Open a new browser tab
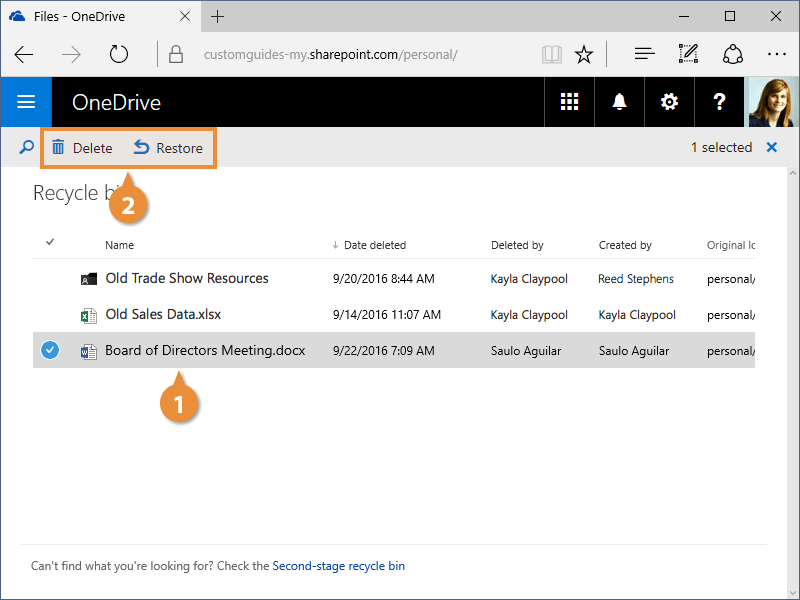The width and height of the screenshot is (800, 600). click(218, 16)
